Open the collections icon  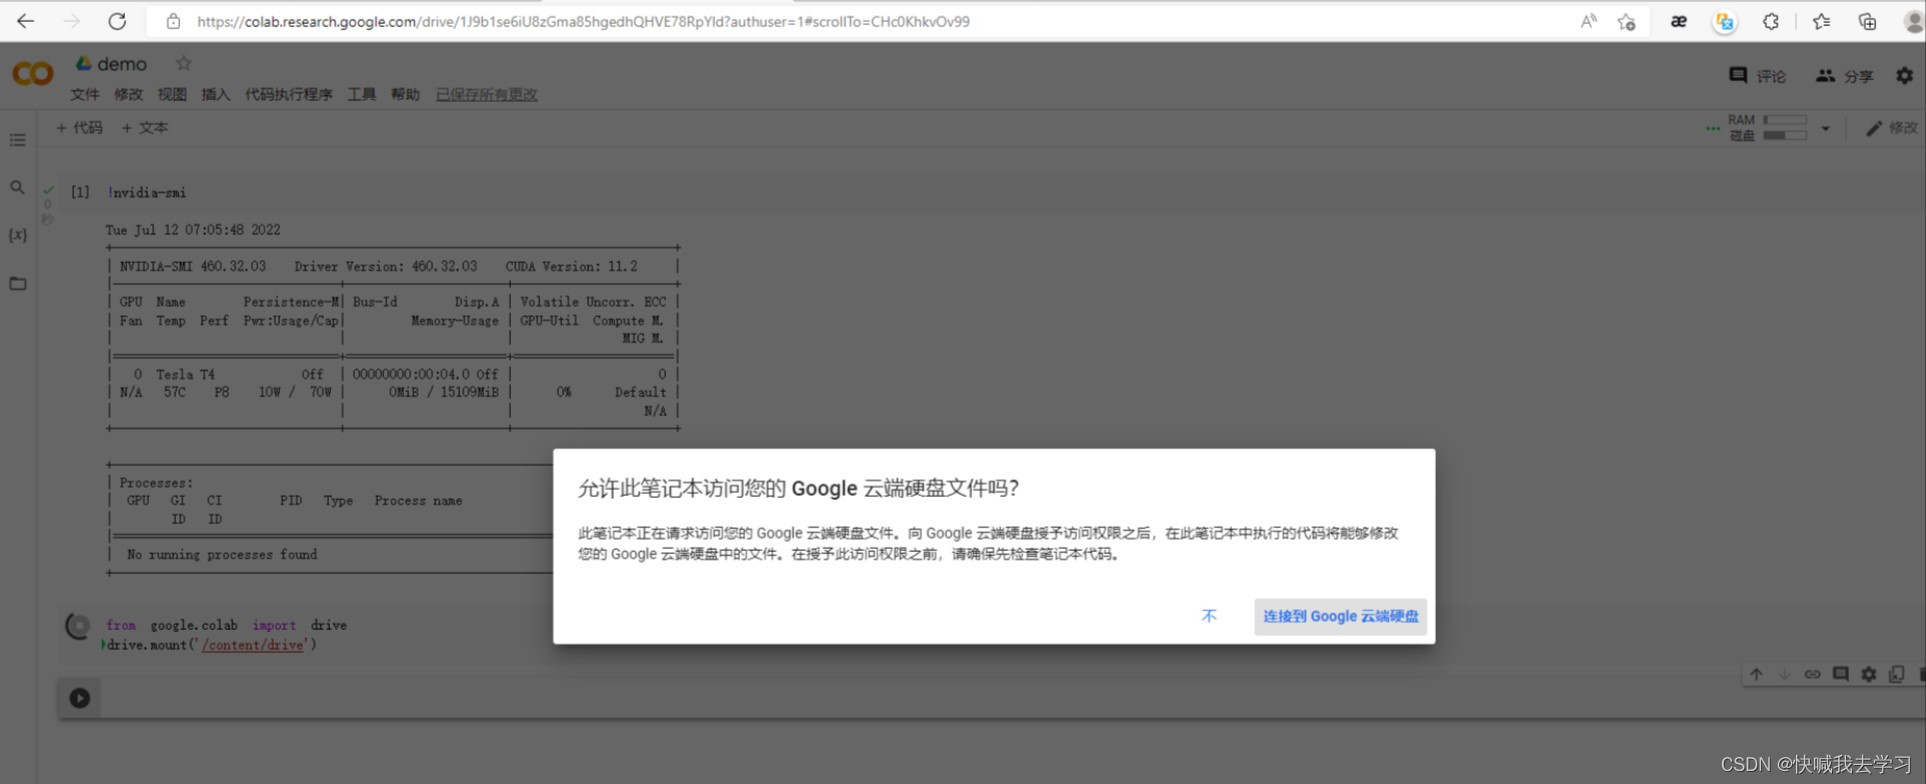click(1867, 21)
